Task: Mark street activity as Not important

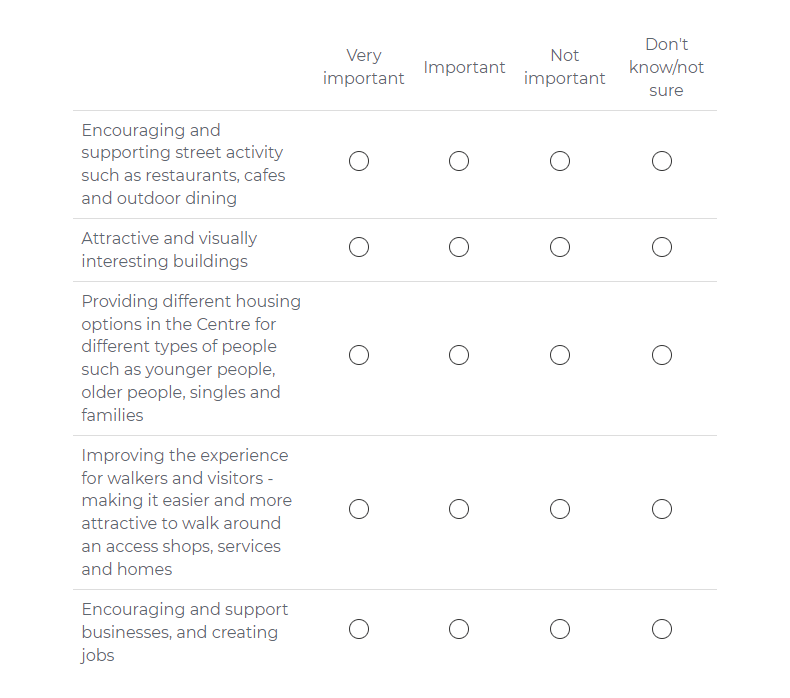Action: (560, 161)
